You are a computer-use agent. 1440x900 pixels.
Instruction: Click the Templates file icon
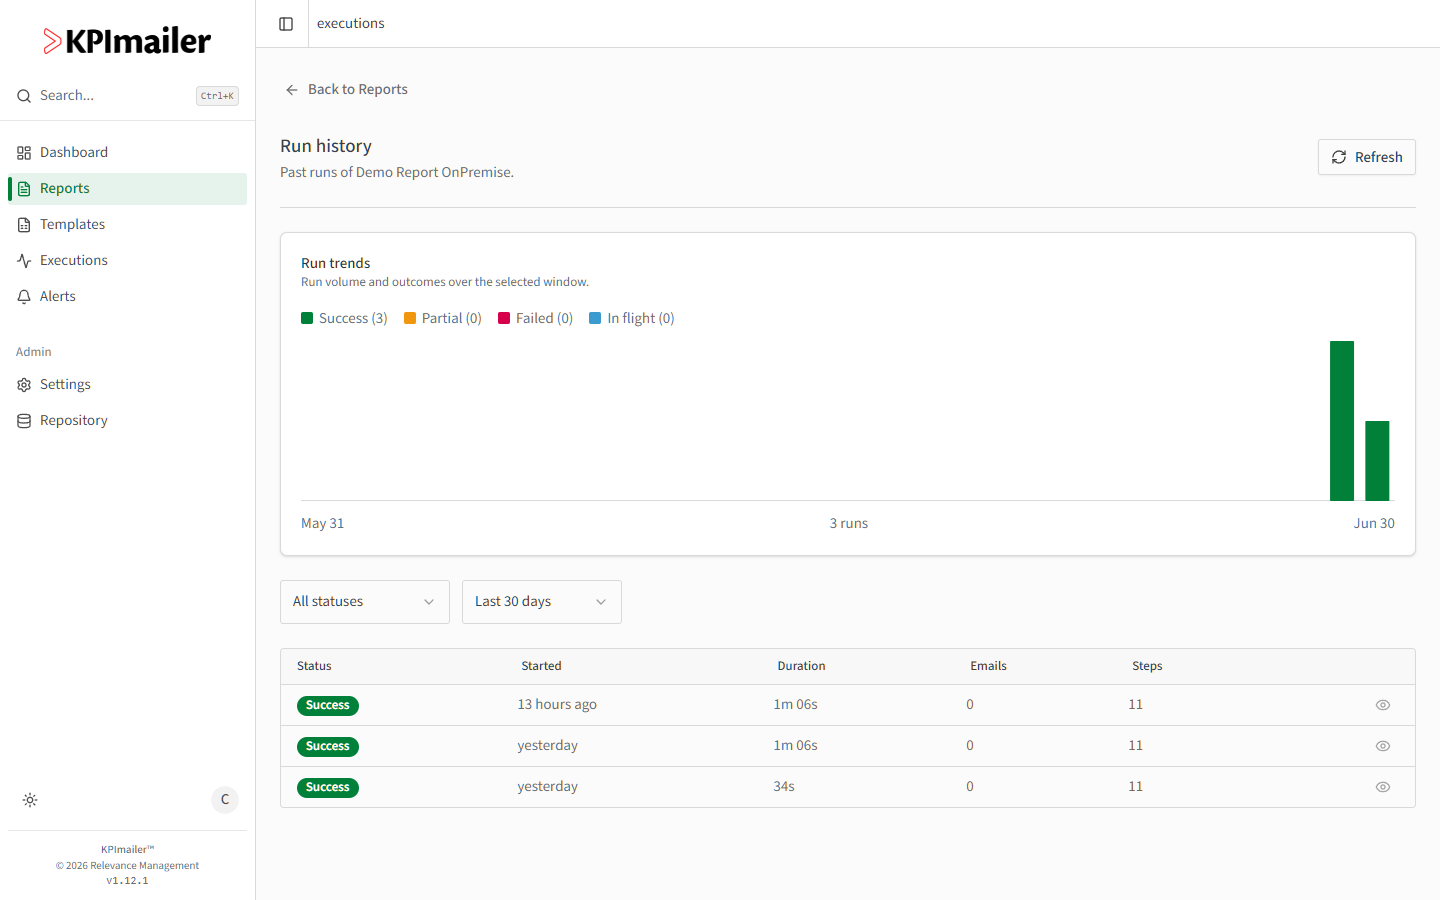[24, 225]
